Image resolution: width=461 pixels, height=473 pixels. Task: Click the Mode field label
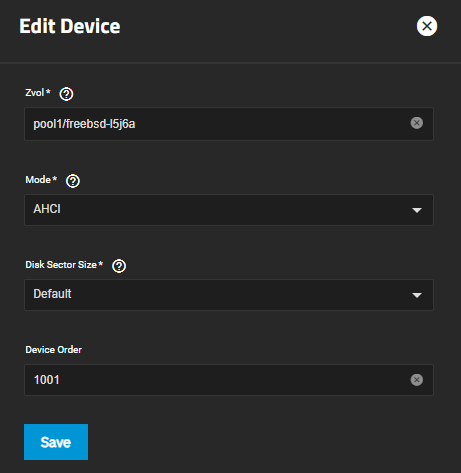(x=38, y=180)
